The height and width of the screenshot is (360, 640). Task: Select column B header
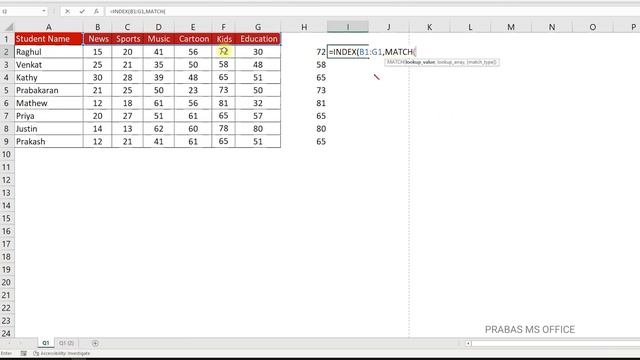98,27
